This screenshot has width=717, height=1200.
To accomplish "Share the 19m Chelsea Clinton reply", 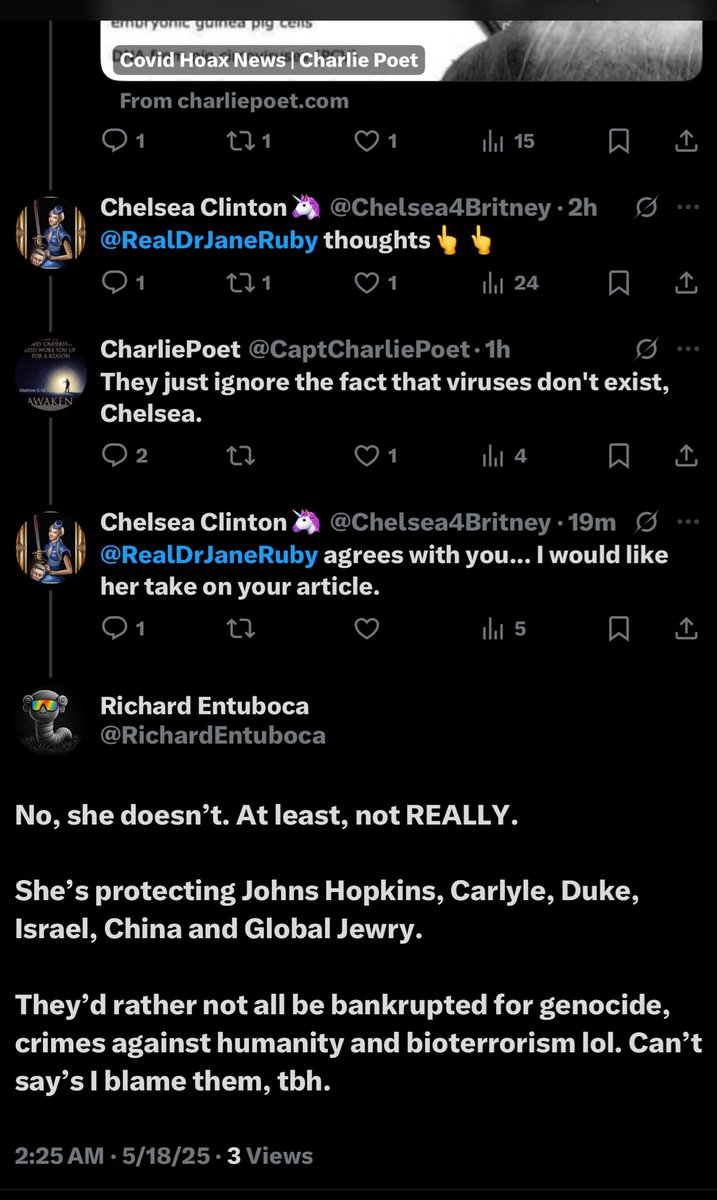I will click(686, 628).
